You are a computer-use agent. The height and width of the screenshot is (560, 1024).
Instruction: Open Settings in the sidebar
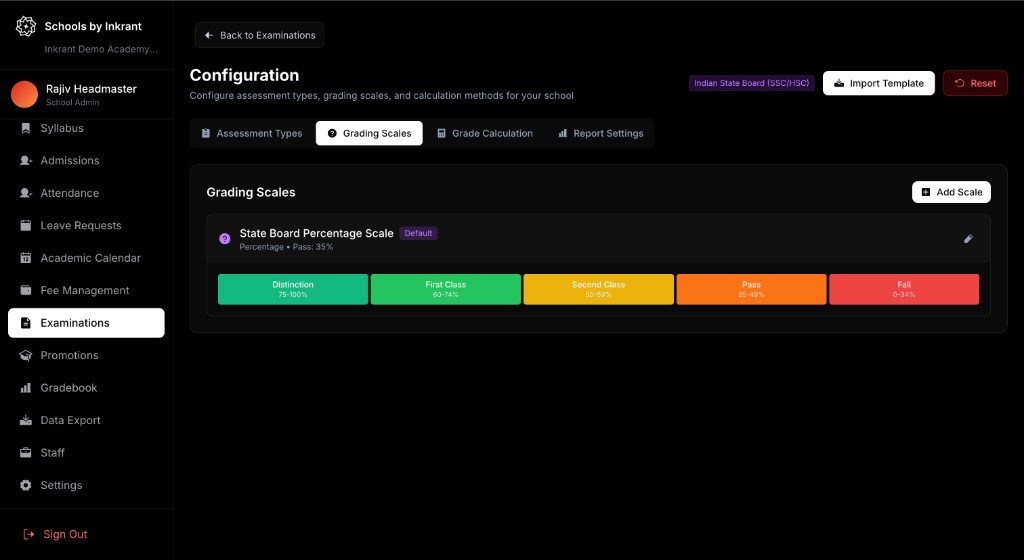coord(86,485)
